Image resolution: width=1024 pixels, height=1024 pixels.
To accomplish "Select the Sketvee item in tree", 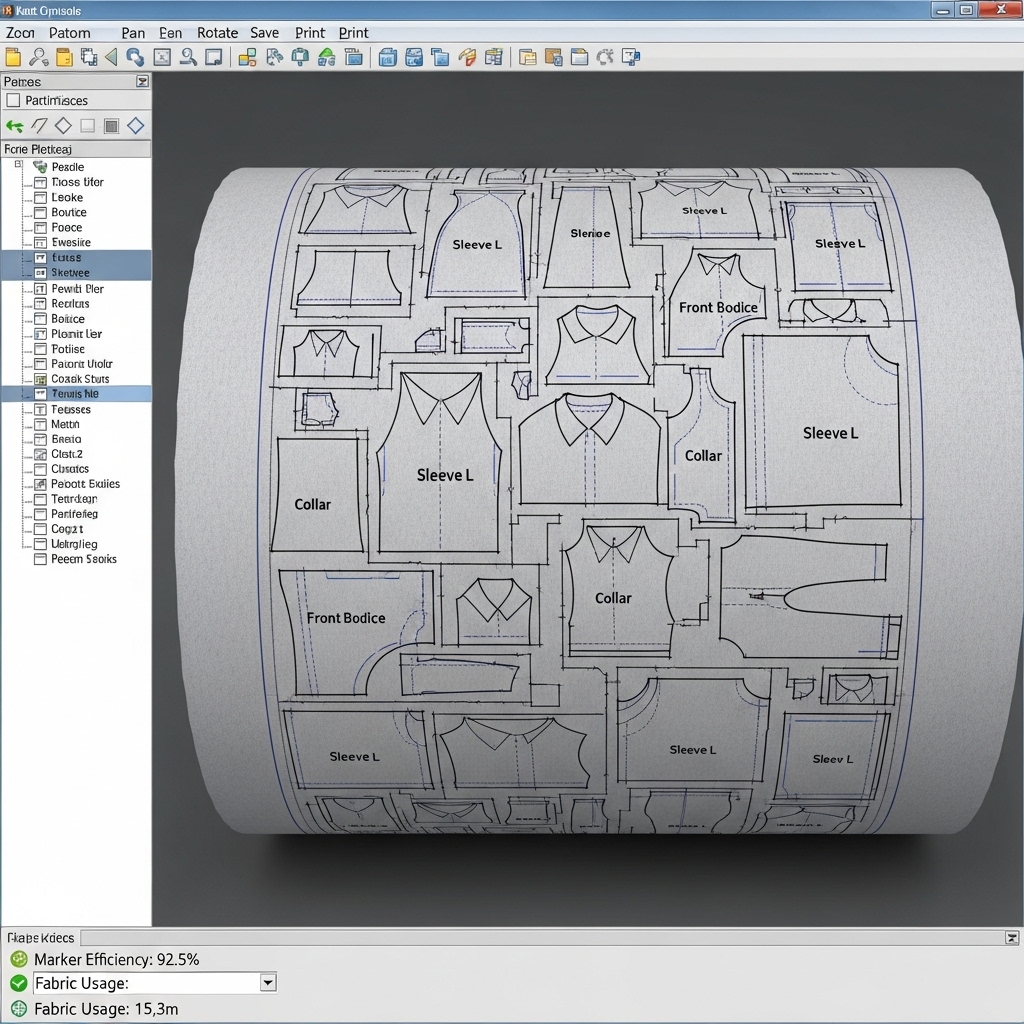I will pos(70,273).
